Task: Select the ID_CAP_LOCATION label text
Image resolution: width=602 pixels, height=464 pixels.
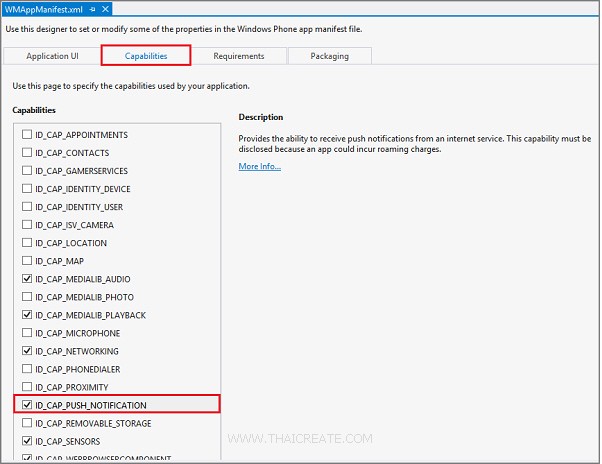Action: point(71,243)
